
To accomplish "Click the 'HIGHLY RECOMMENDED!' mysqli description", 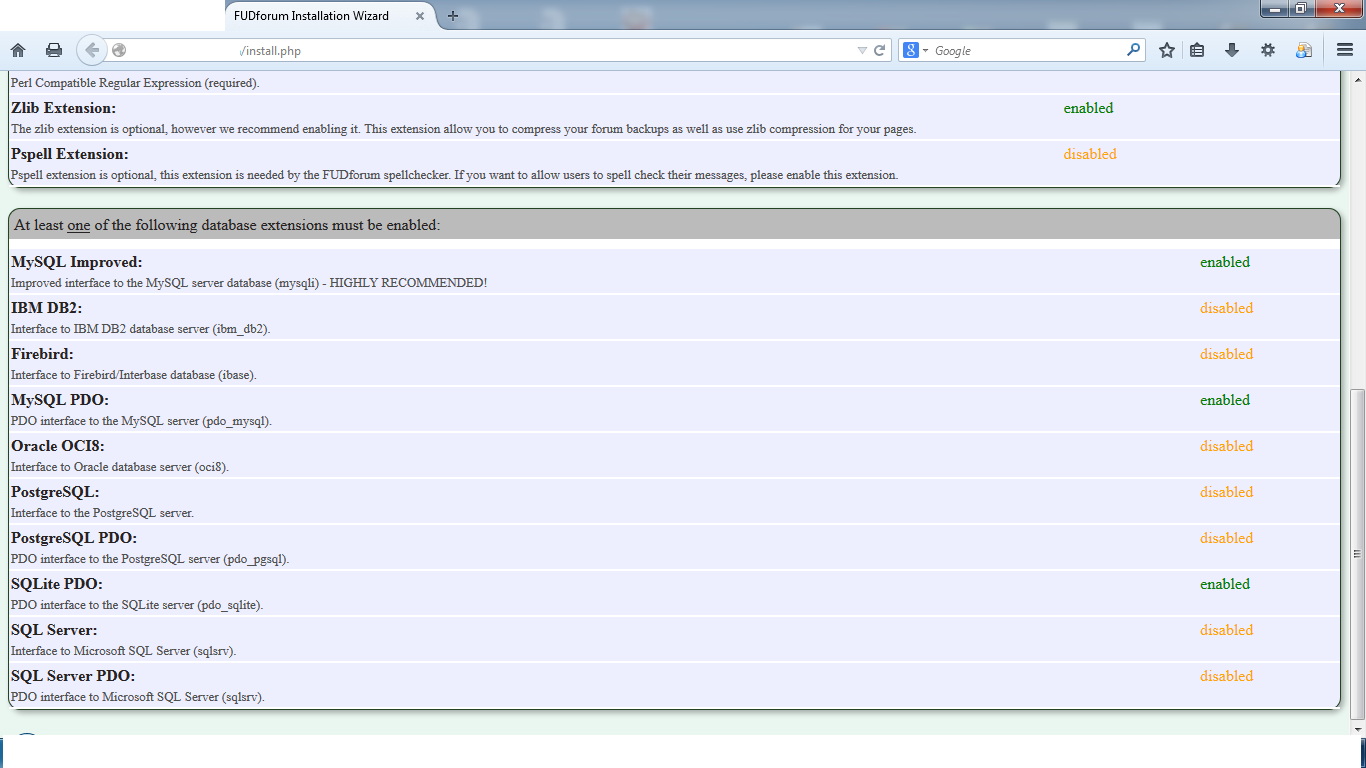I will 249,283.
